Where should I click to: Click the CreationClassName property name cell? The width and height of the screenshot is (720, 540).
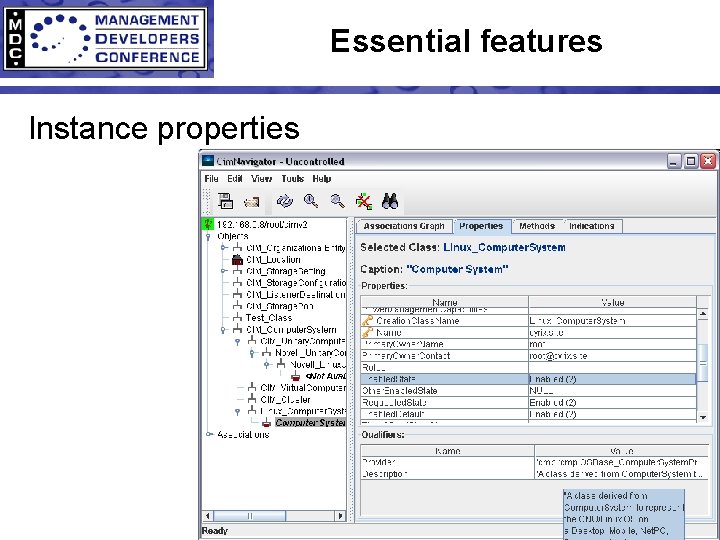pos(444,321)
